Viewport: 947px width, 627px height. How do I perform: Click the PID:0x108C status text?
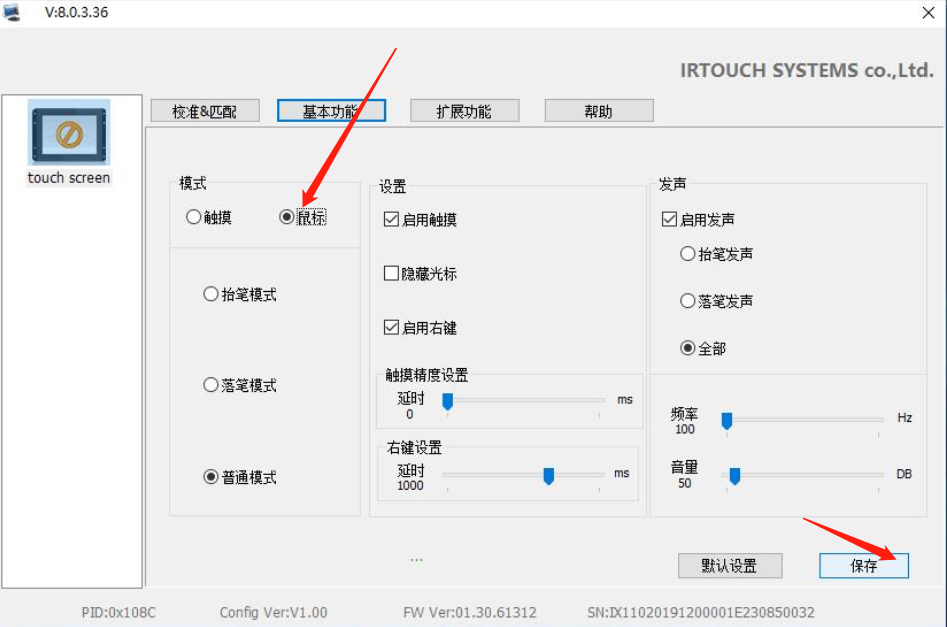point(119,613)
